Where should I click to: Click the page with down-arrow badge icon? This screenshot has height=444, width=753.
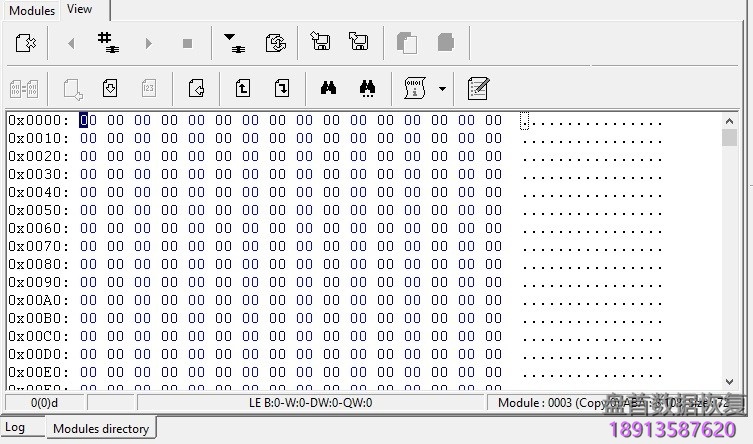coord(110,88)
